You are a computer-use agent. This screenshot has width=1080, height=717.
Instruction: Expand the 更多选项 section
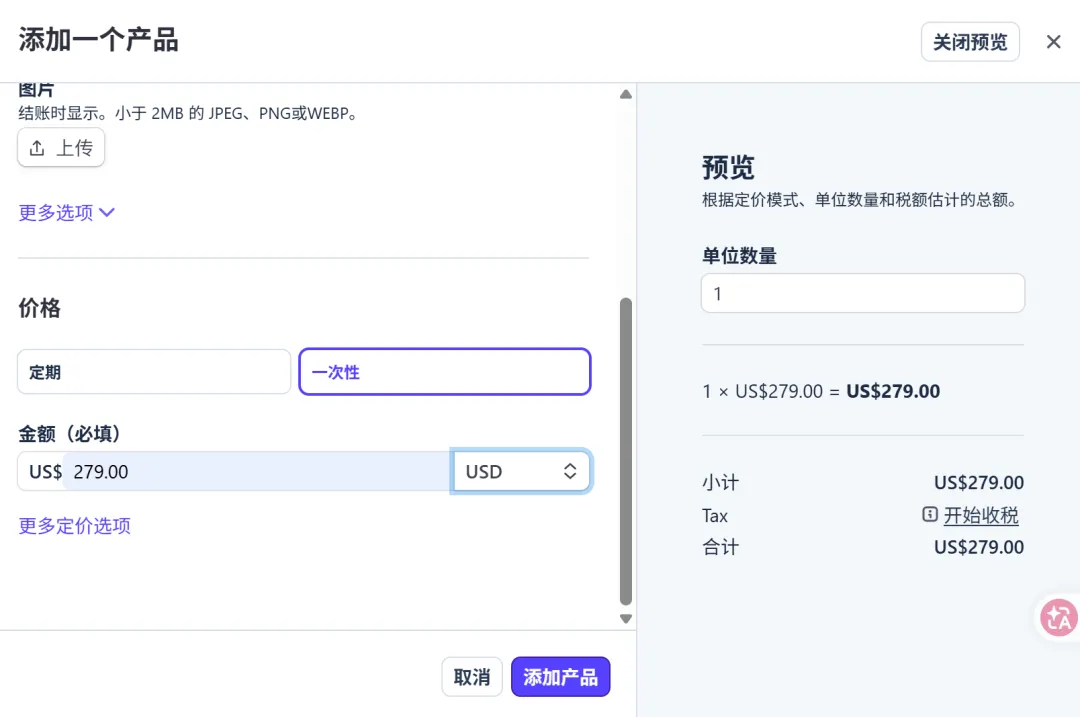tap(56, 212)
